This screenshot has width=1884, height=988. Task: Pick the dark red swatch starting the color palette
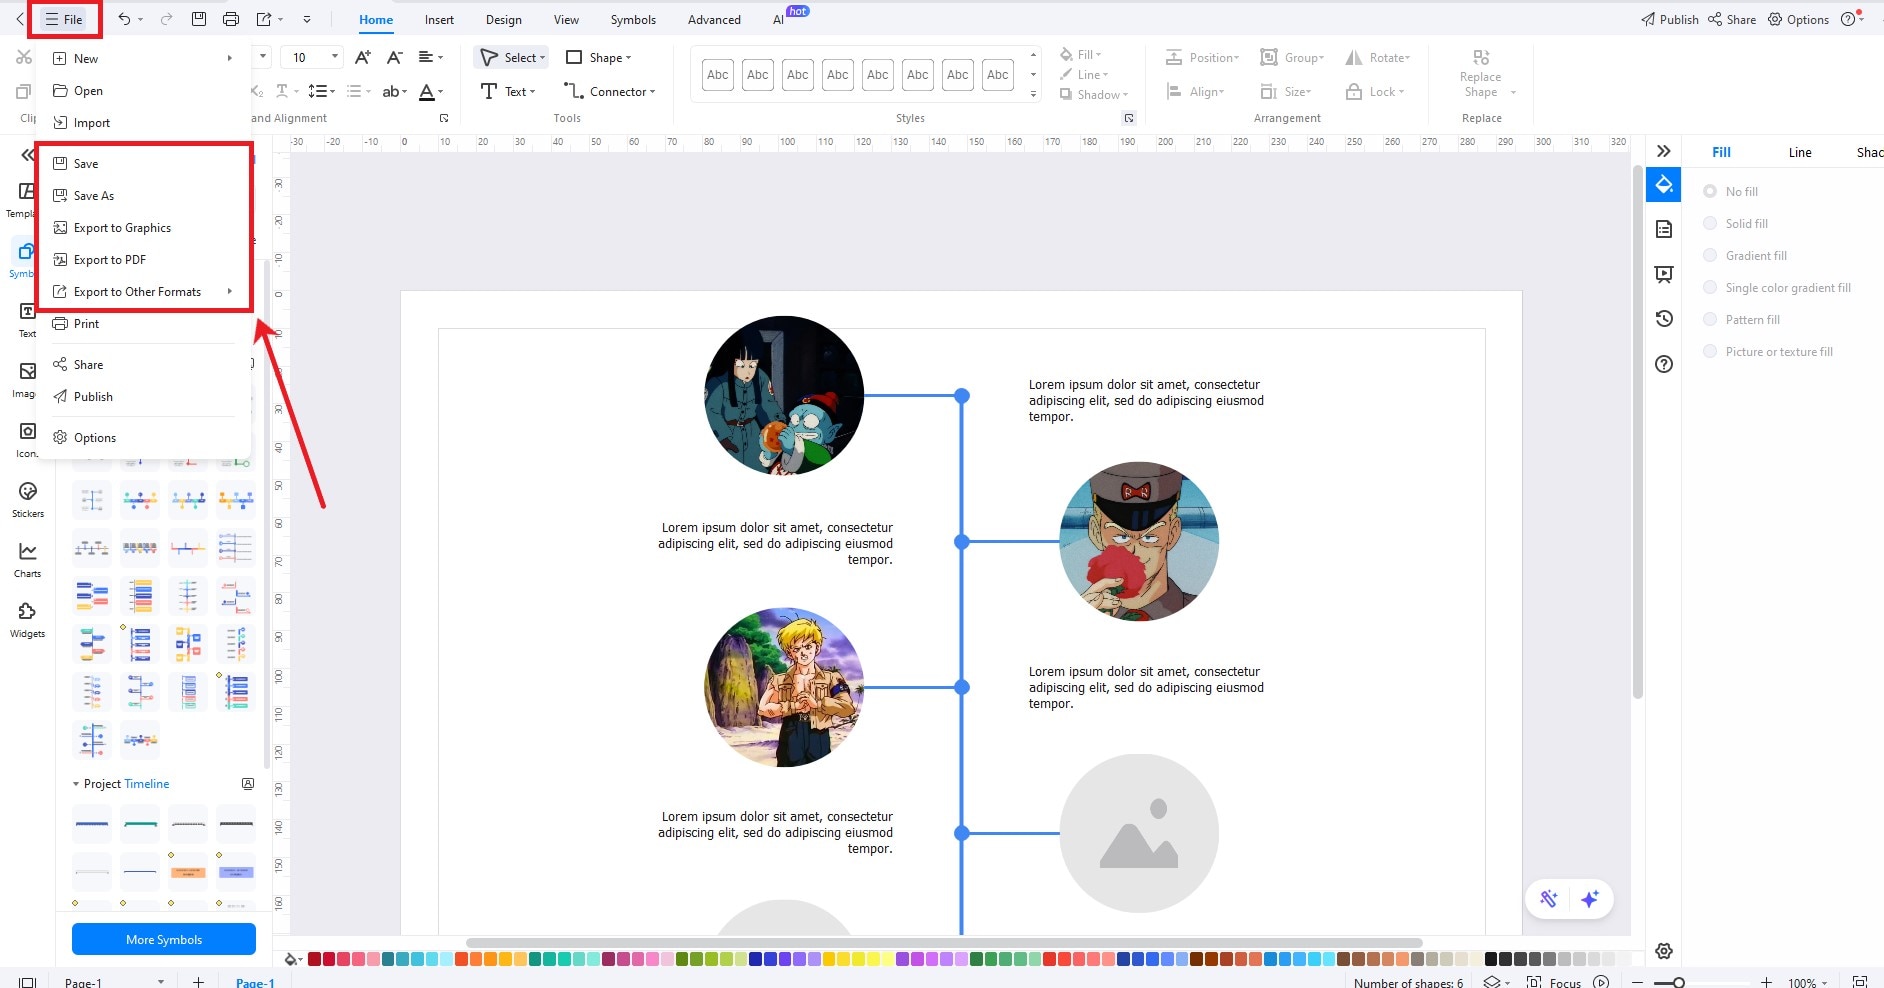click(x=314, y=959)
